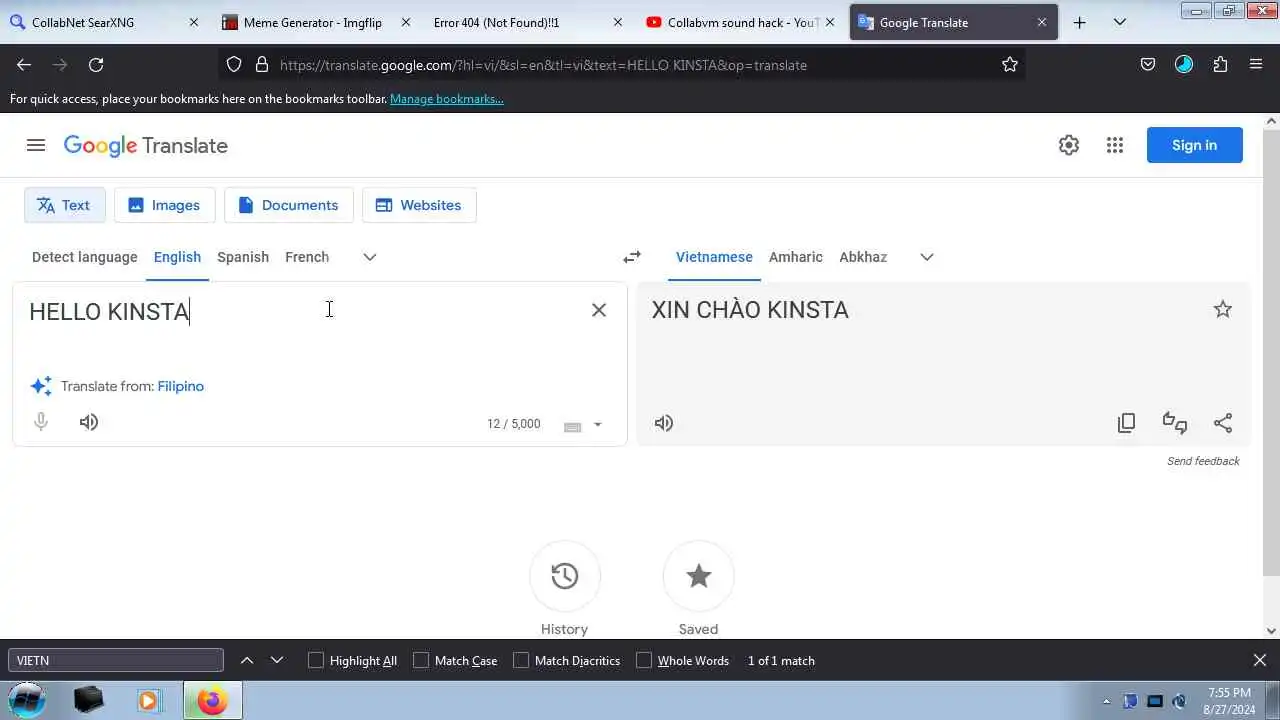Swap source and target languages

point(632,257)
